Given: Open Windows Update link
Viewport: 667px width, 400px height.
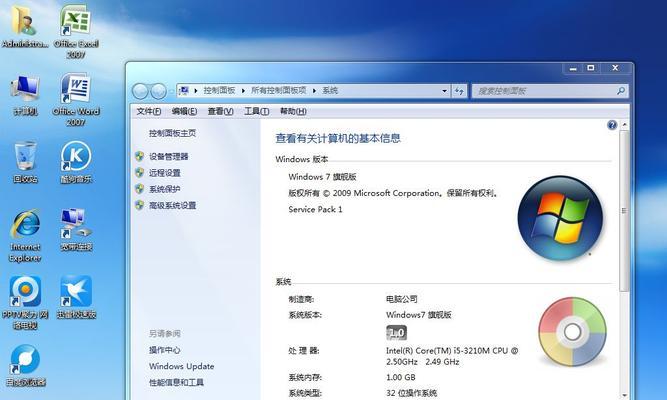Looking at the screenshot, I should (x=182, y=366).
